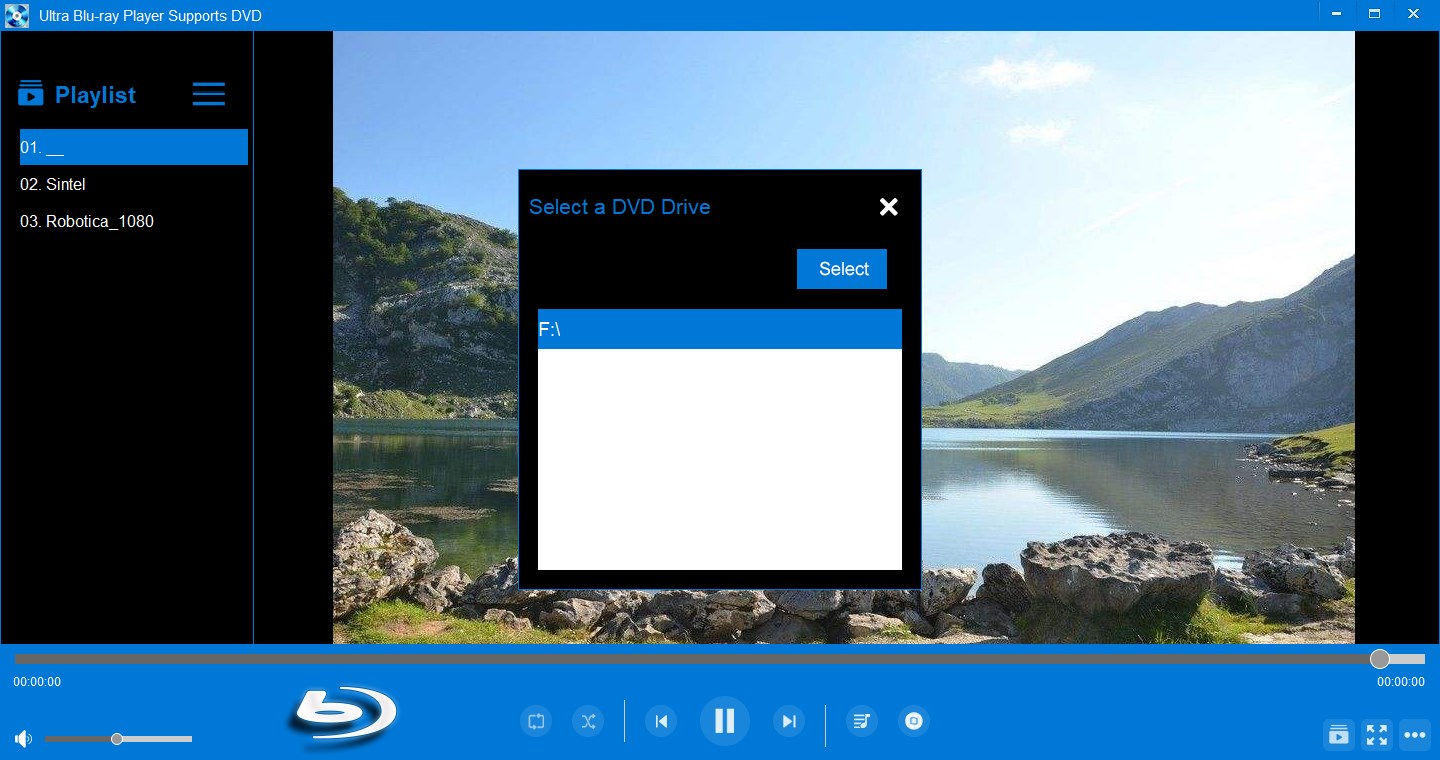1440x760 pixels.
Task: Select Robotica_1080 in the playlist
Action: tap(134, 221)
